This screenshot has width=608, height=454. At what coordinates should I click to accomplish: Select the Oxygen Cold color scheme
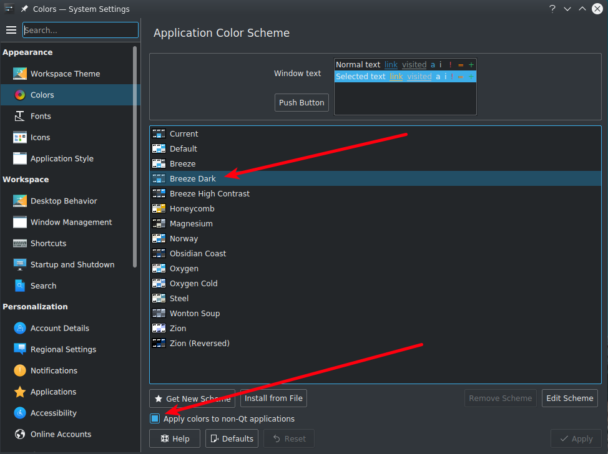point(375,283)
